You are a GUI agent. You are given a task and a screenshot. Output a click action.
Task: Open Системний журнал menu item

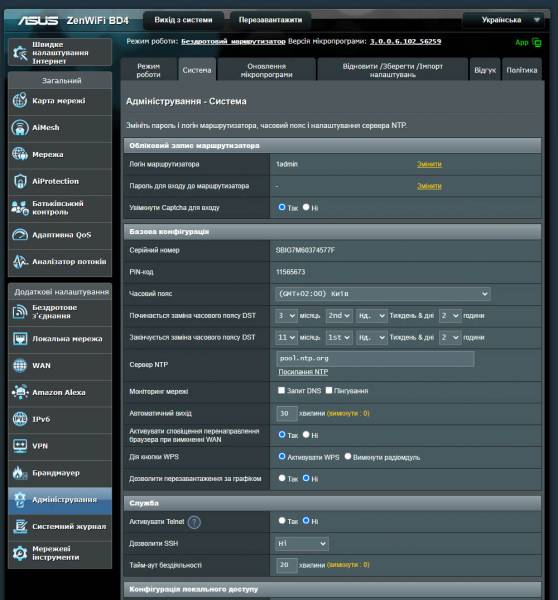[60, 527]
